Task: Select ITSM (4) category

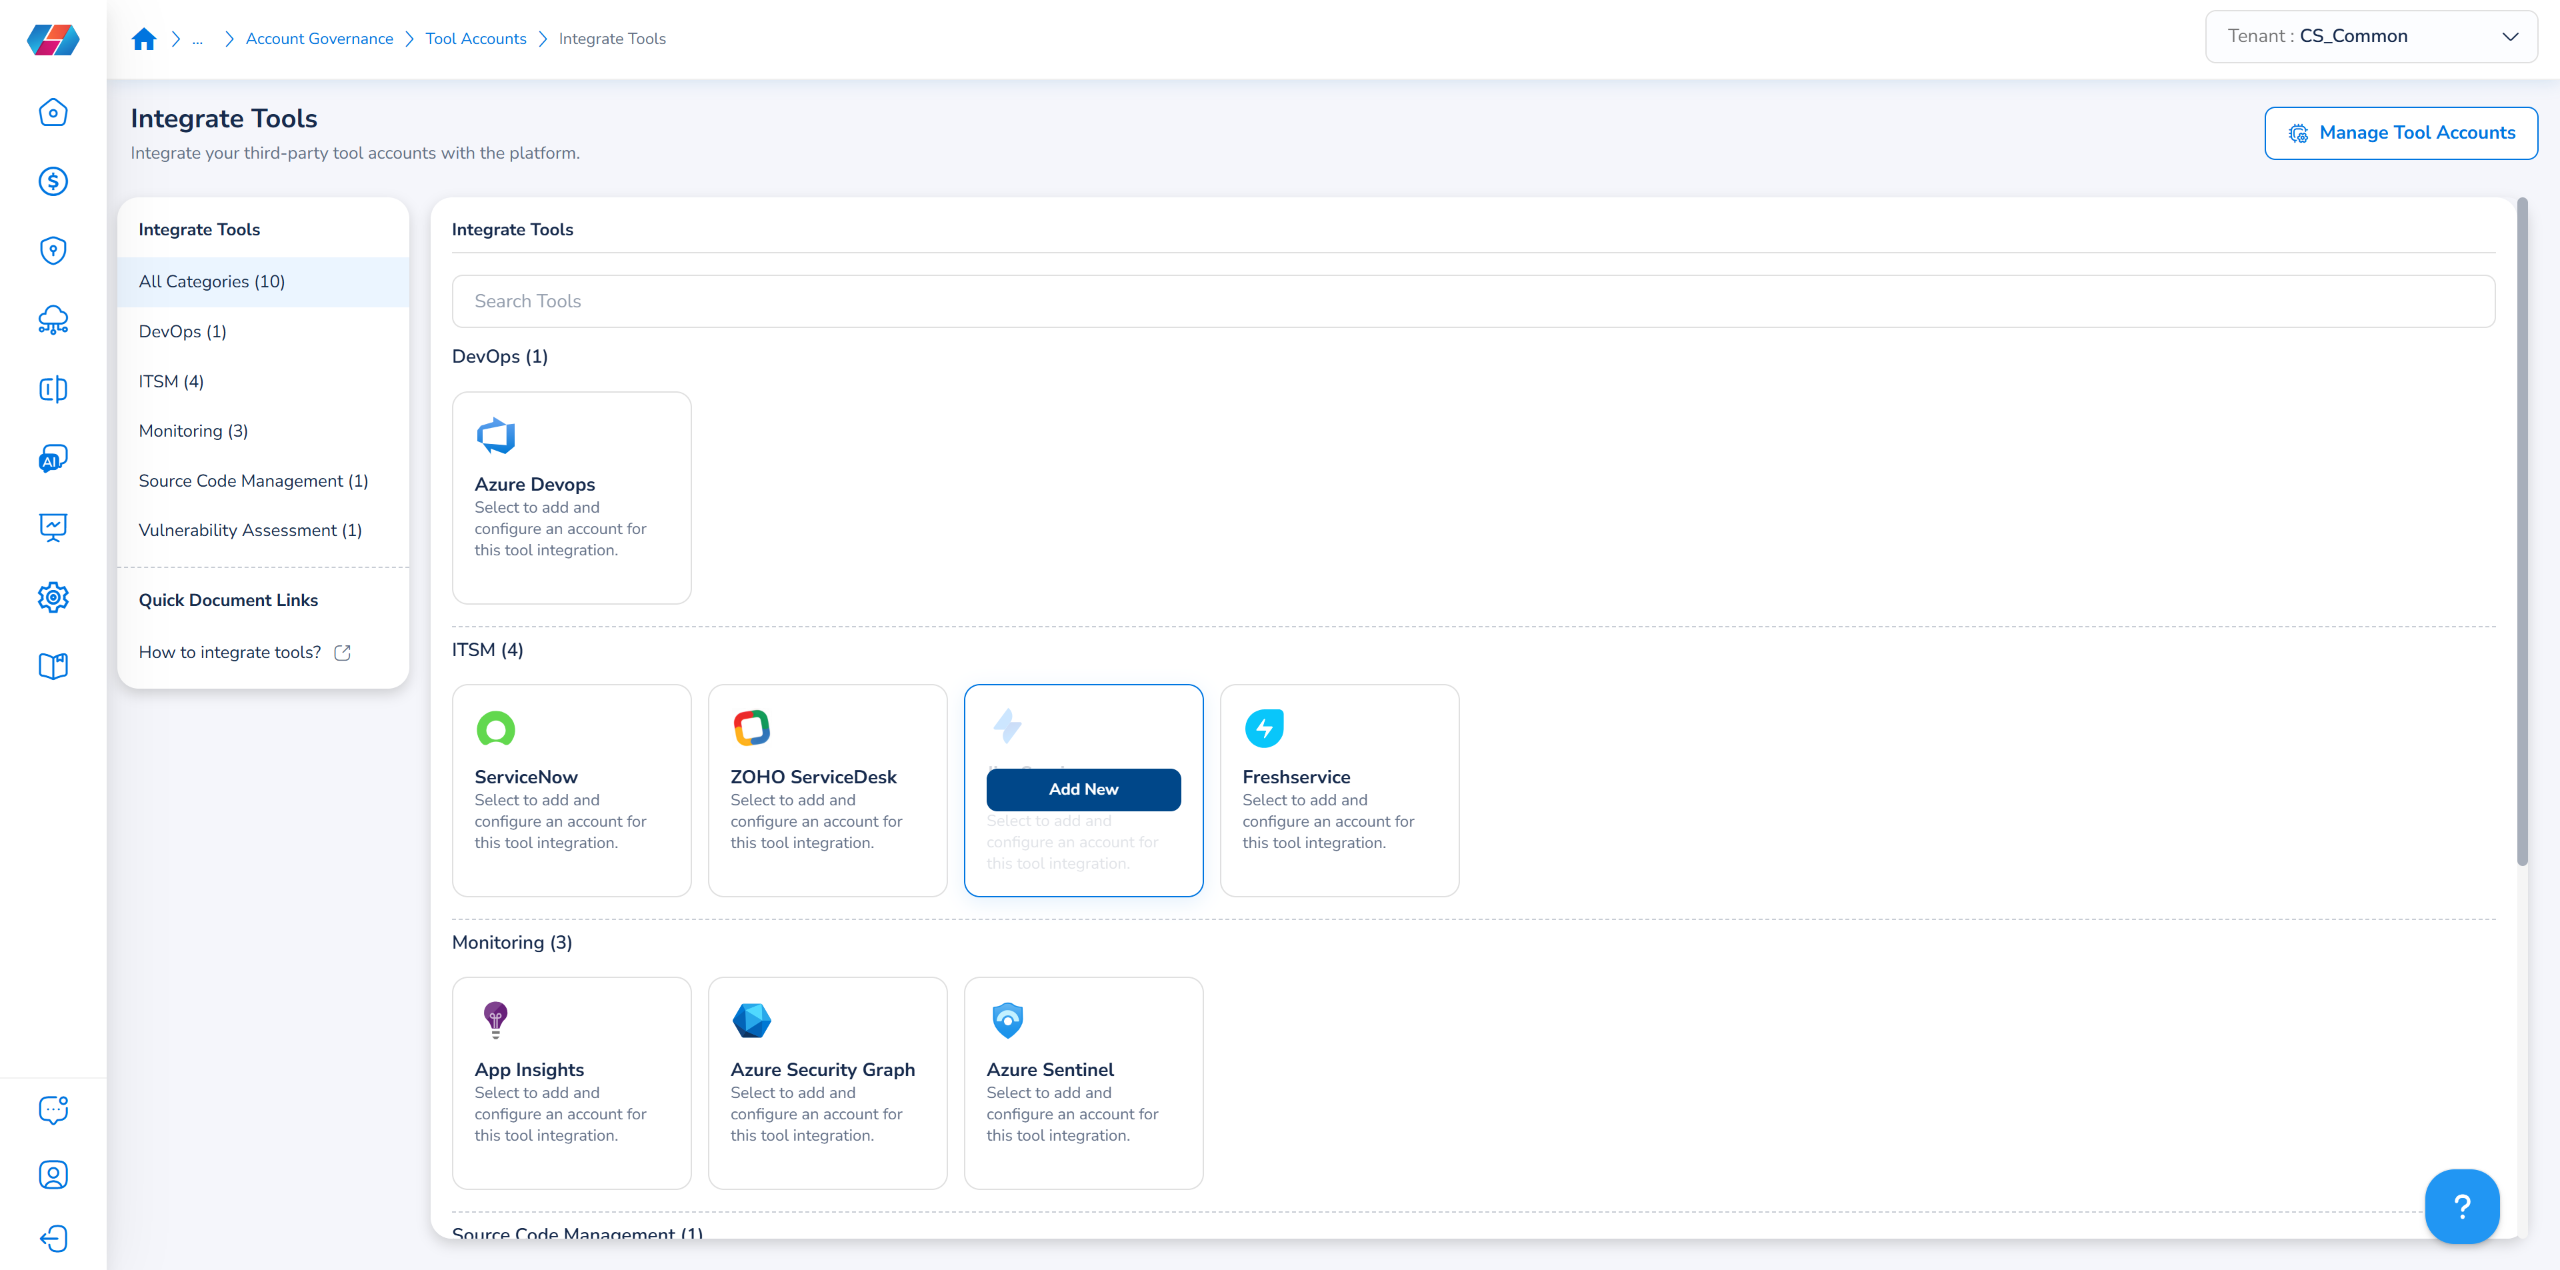Action: point(171,381)
